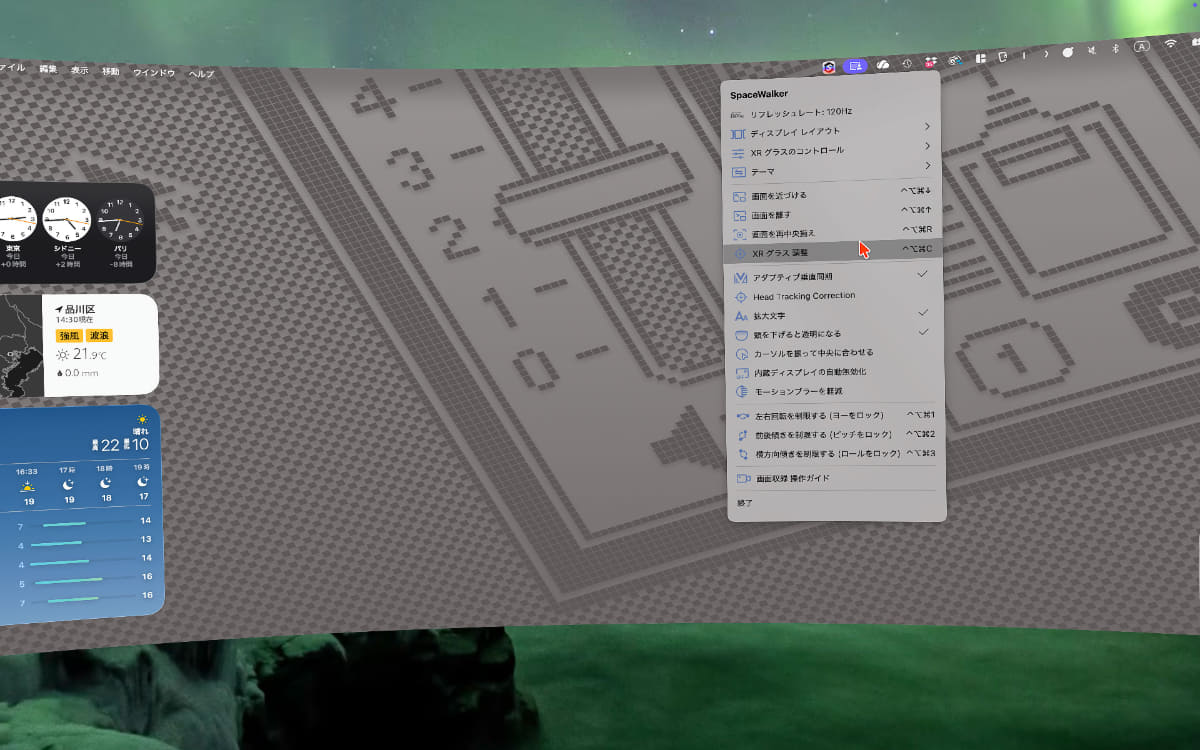Image resolution: width=1200 pixels, height=750 pixels.
Task: Select モーションブラーを軽減 option
Action: pos(800,393)
